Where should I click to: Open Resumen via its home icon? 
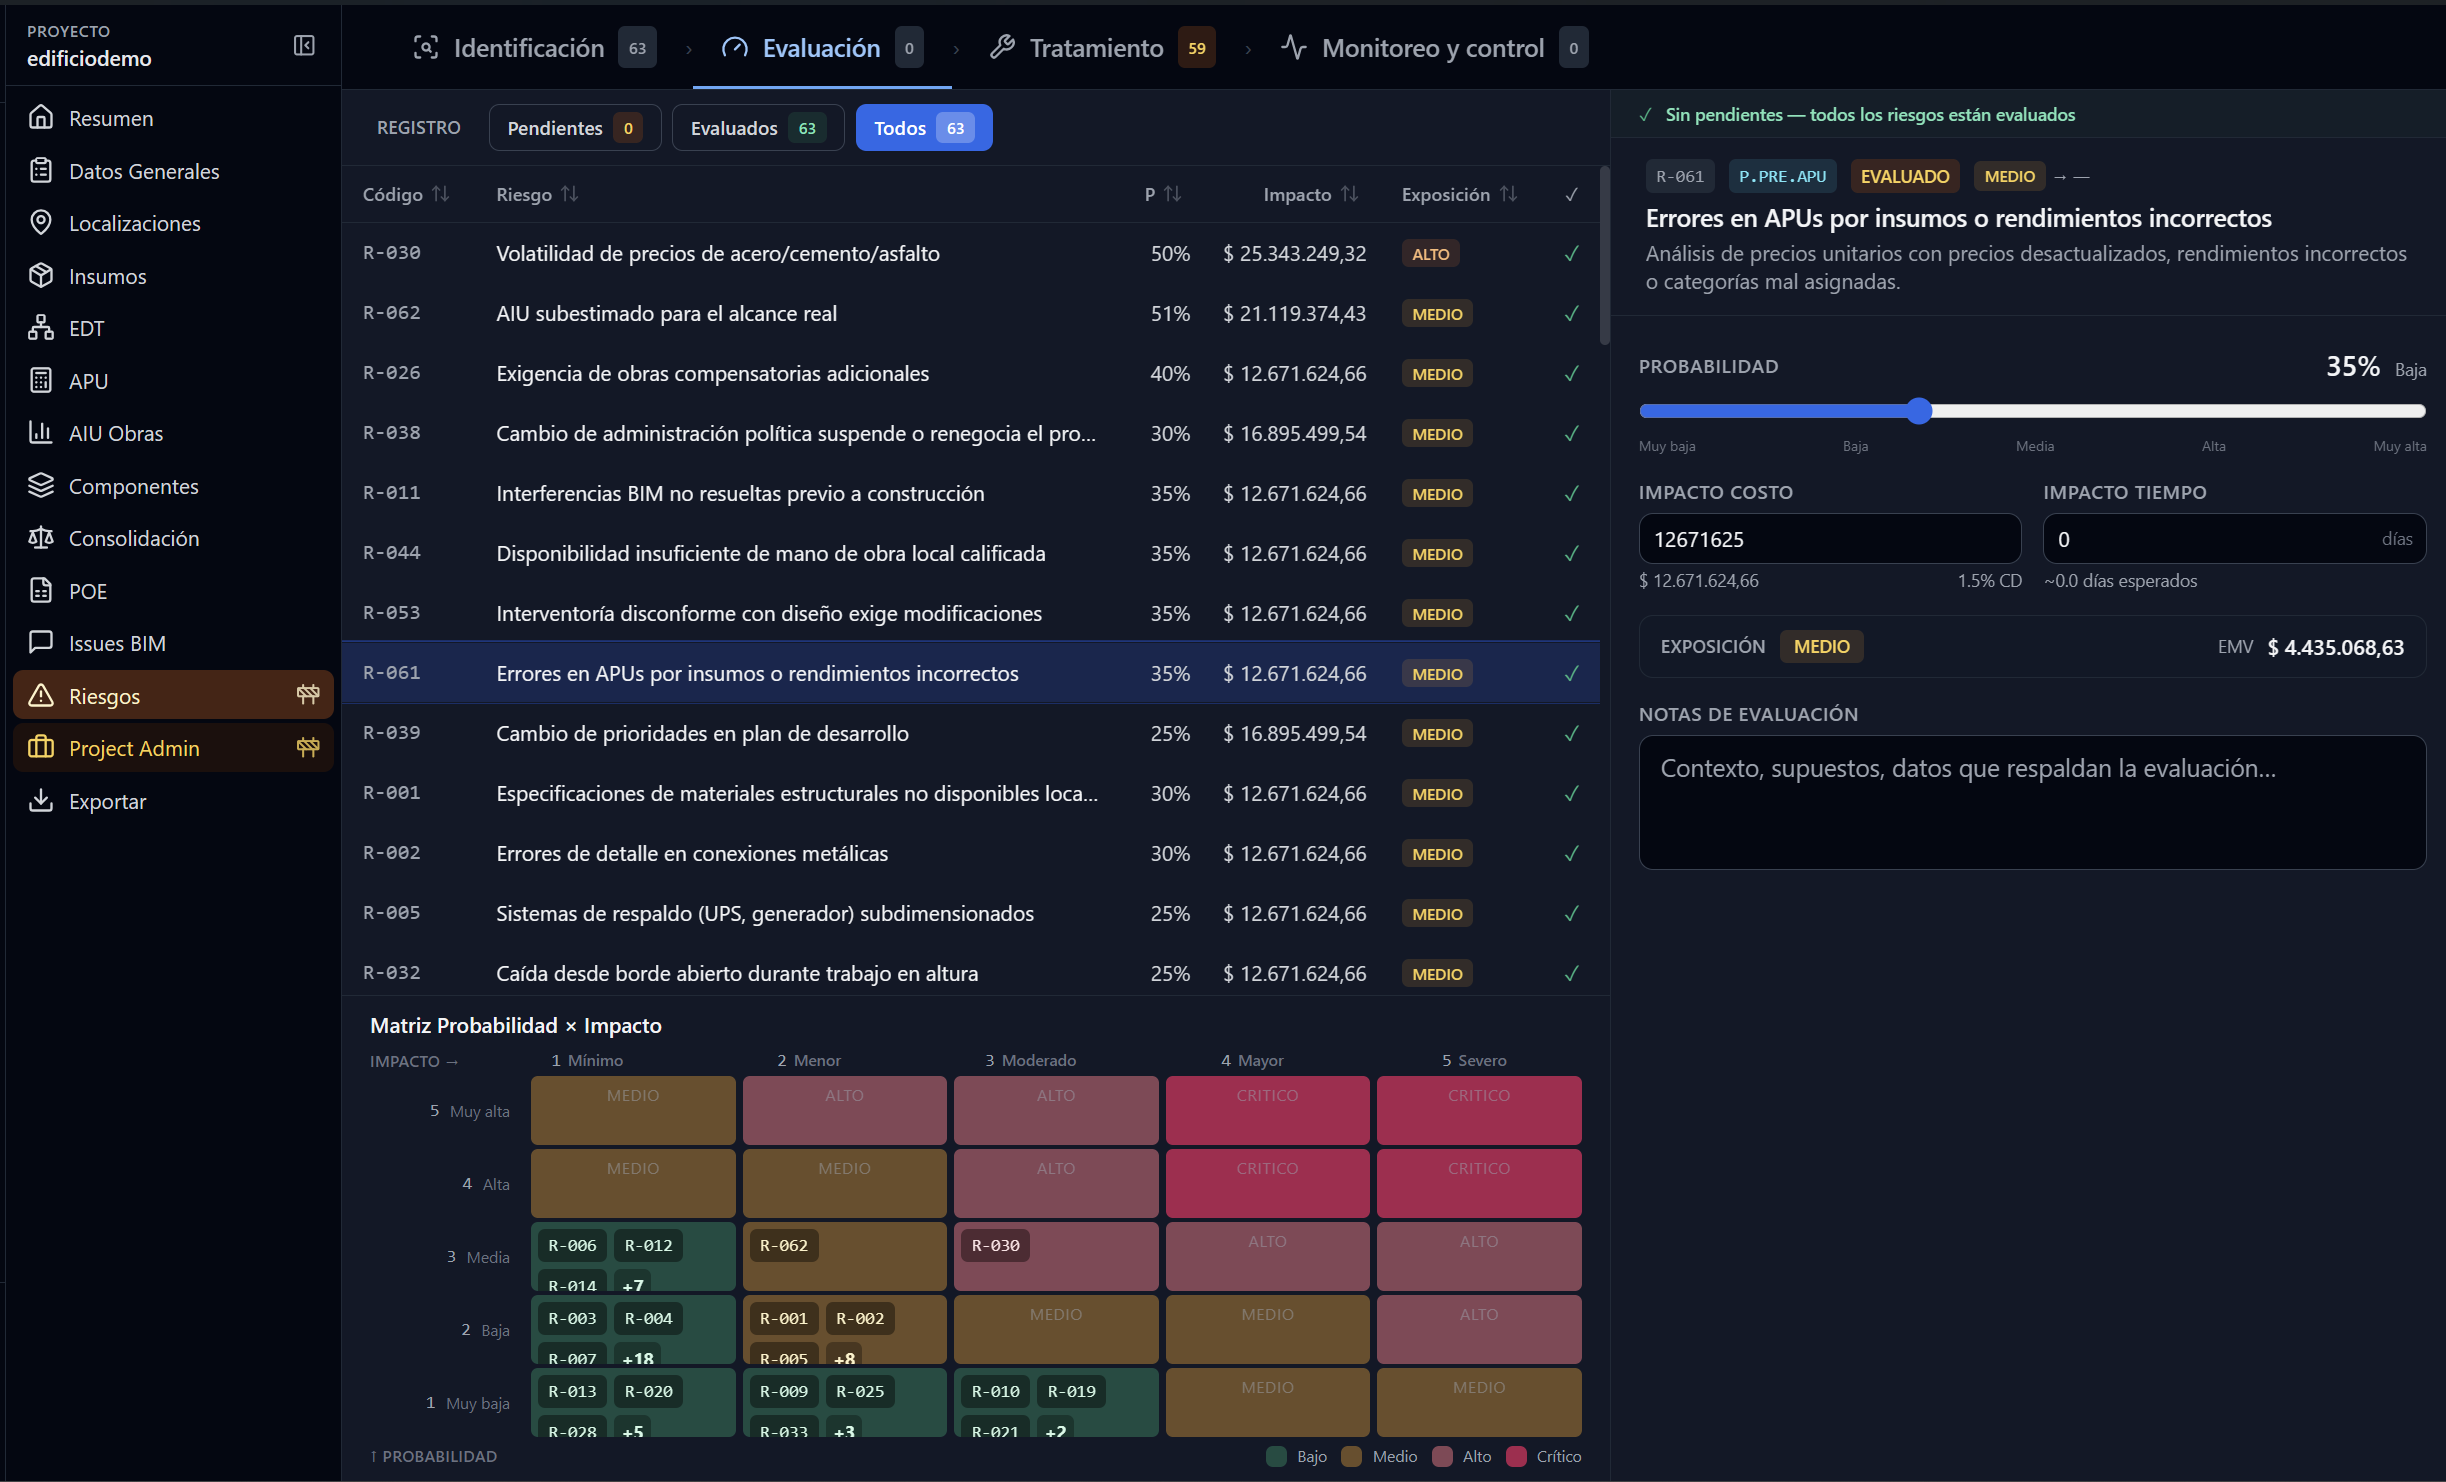(41, 118)
